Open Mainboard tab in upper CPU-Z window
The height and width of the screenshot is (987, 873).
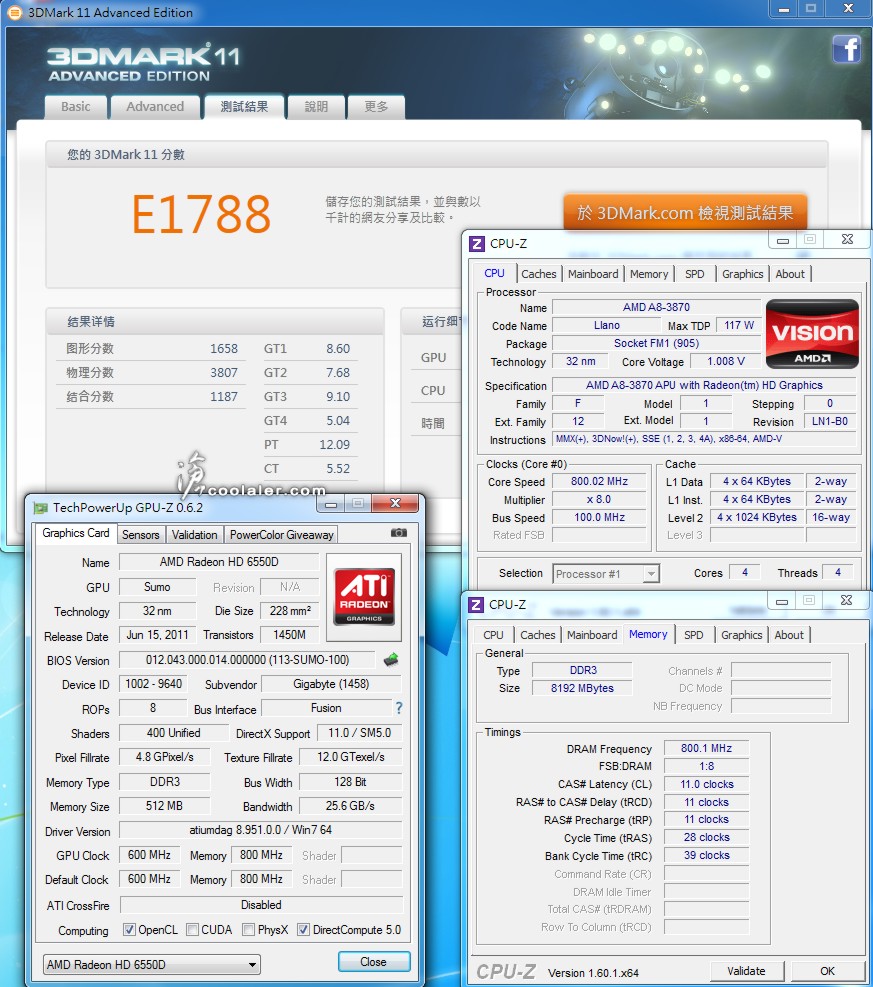pos(593,274)
